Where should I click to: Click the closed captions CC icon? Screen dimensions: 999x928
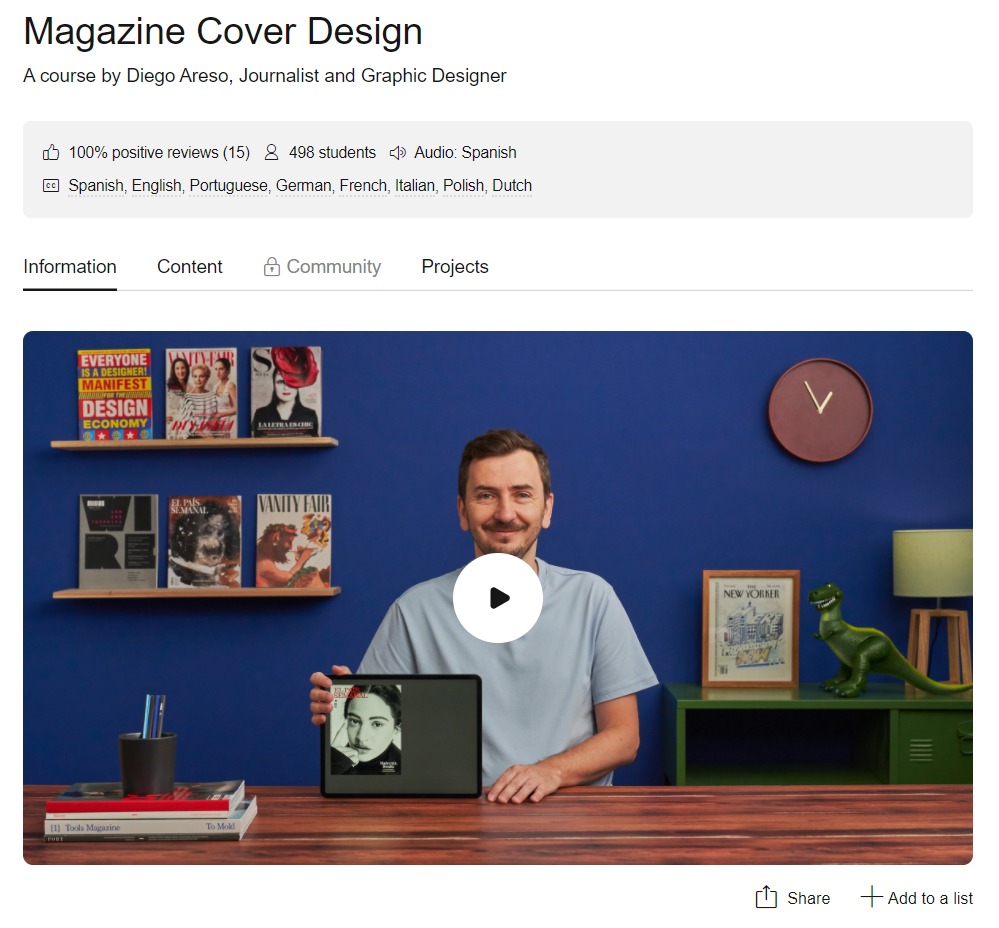[x=51, y=186]
